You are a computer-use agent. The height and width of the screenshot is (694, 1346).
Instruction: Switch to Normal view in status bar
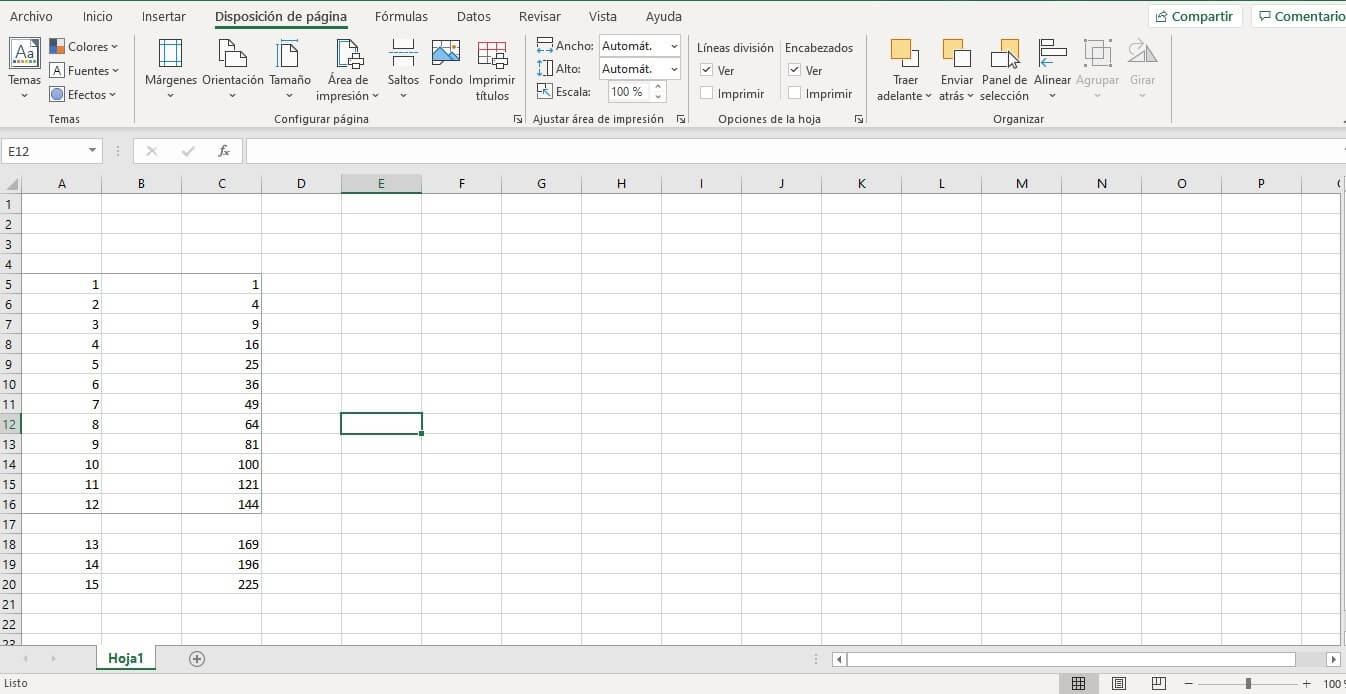(x=1078, y=684)
